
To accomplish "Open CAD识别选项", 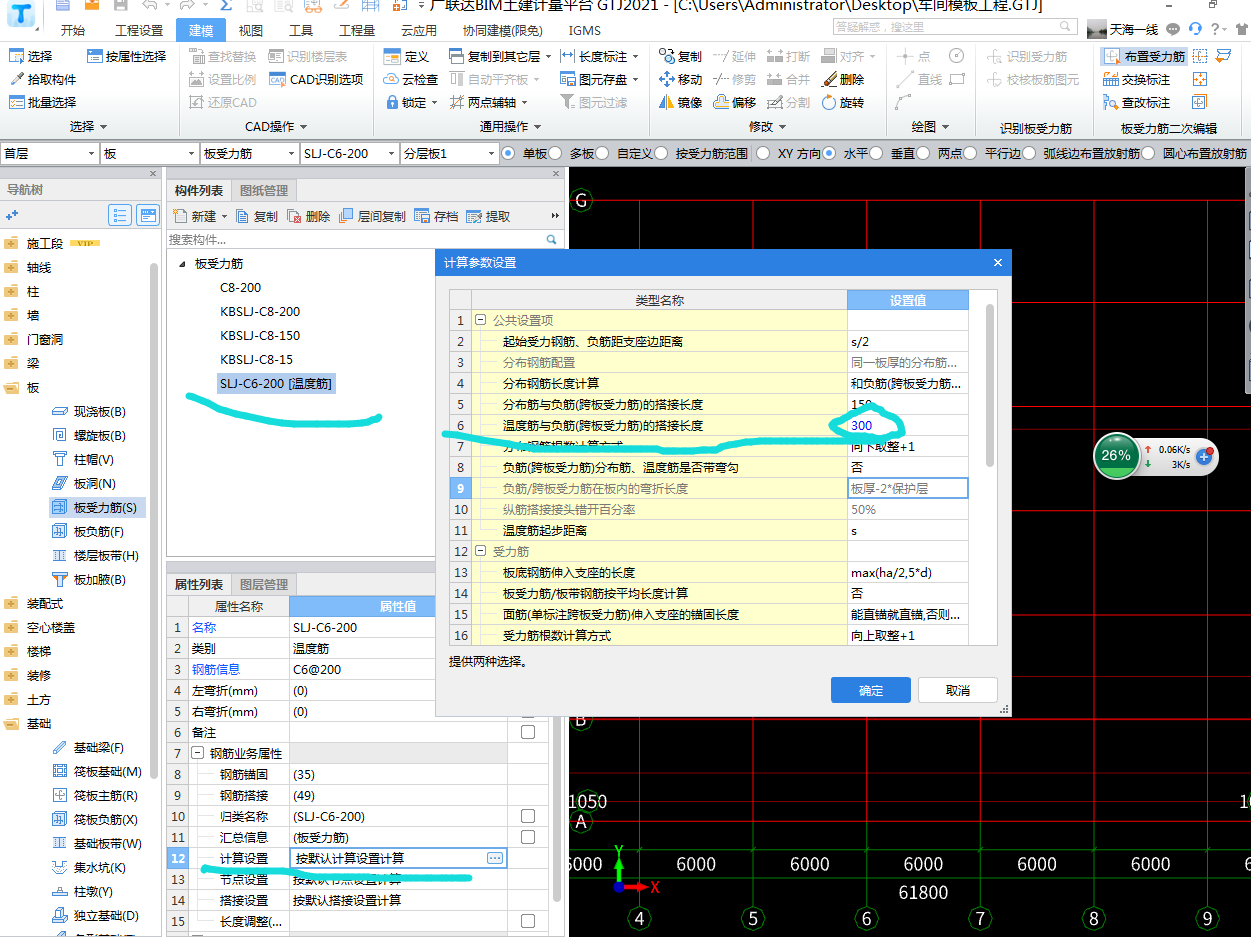I will tap(316, 79).
